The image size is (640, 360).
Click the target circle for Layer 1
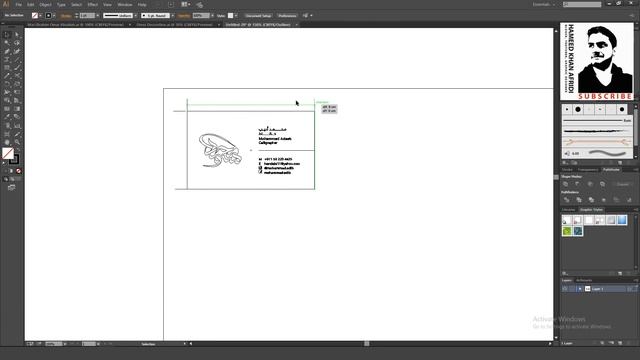[630, 289]
